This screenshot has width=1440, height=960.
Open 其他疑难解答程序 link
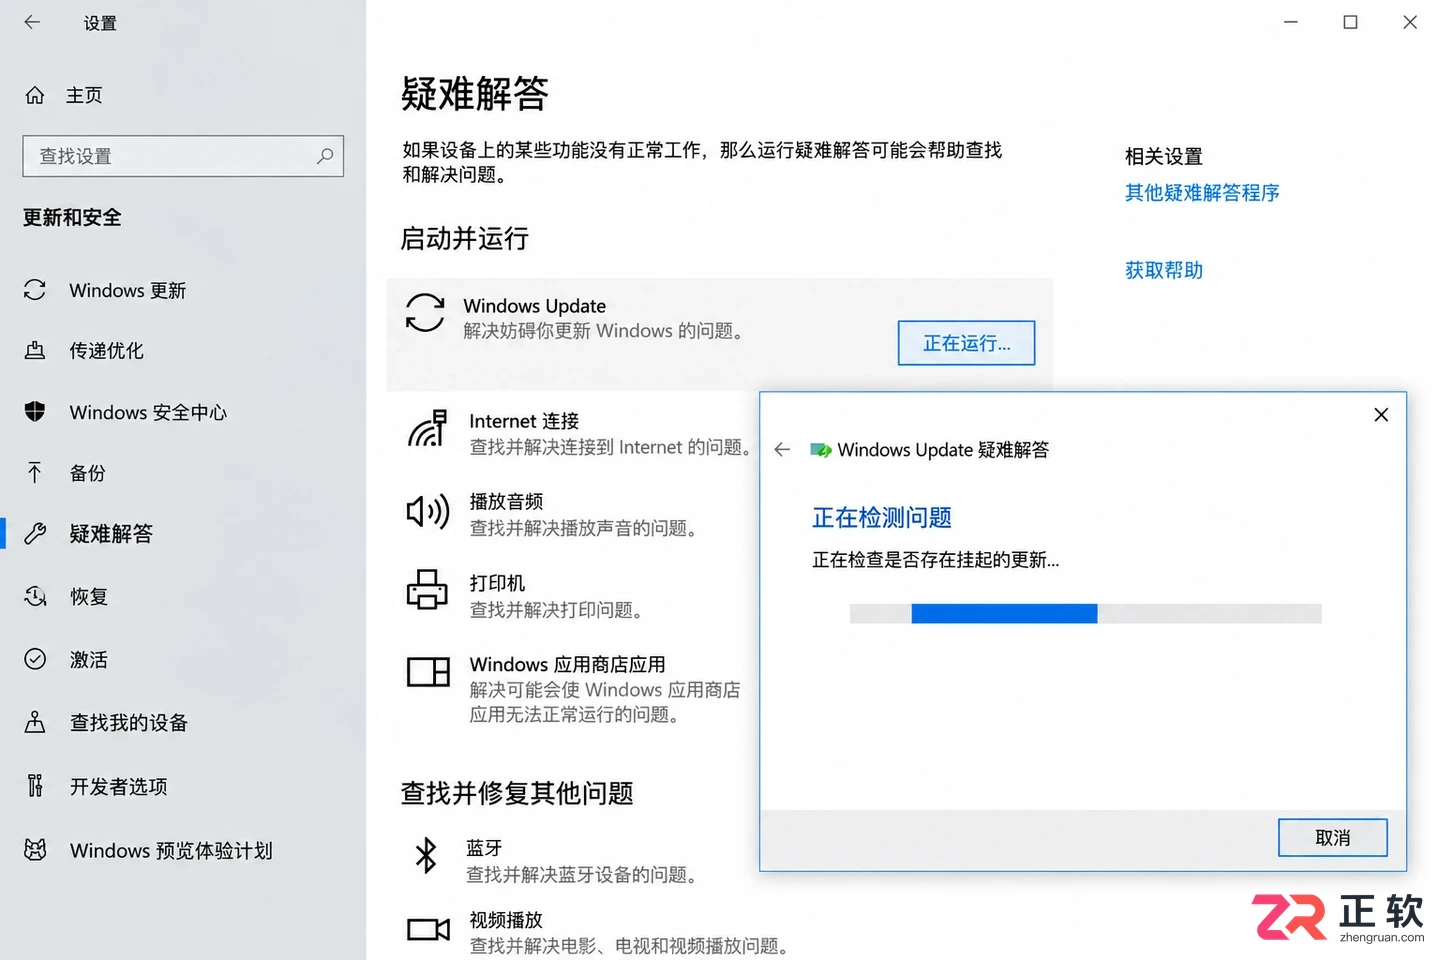(x=1202, y=192)
